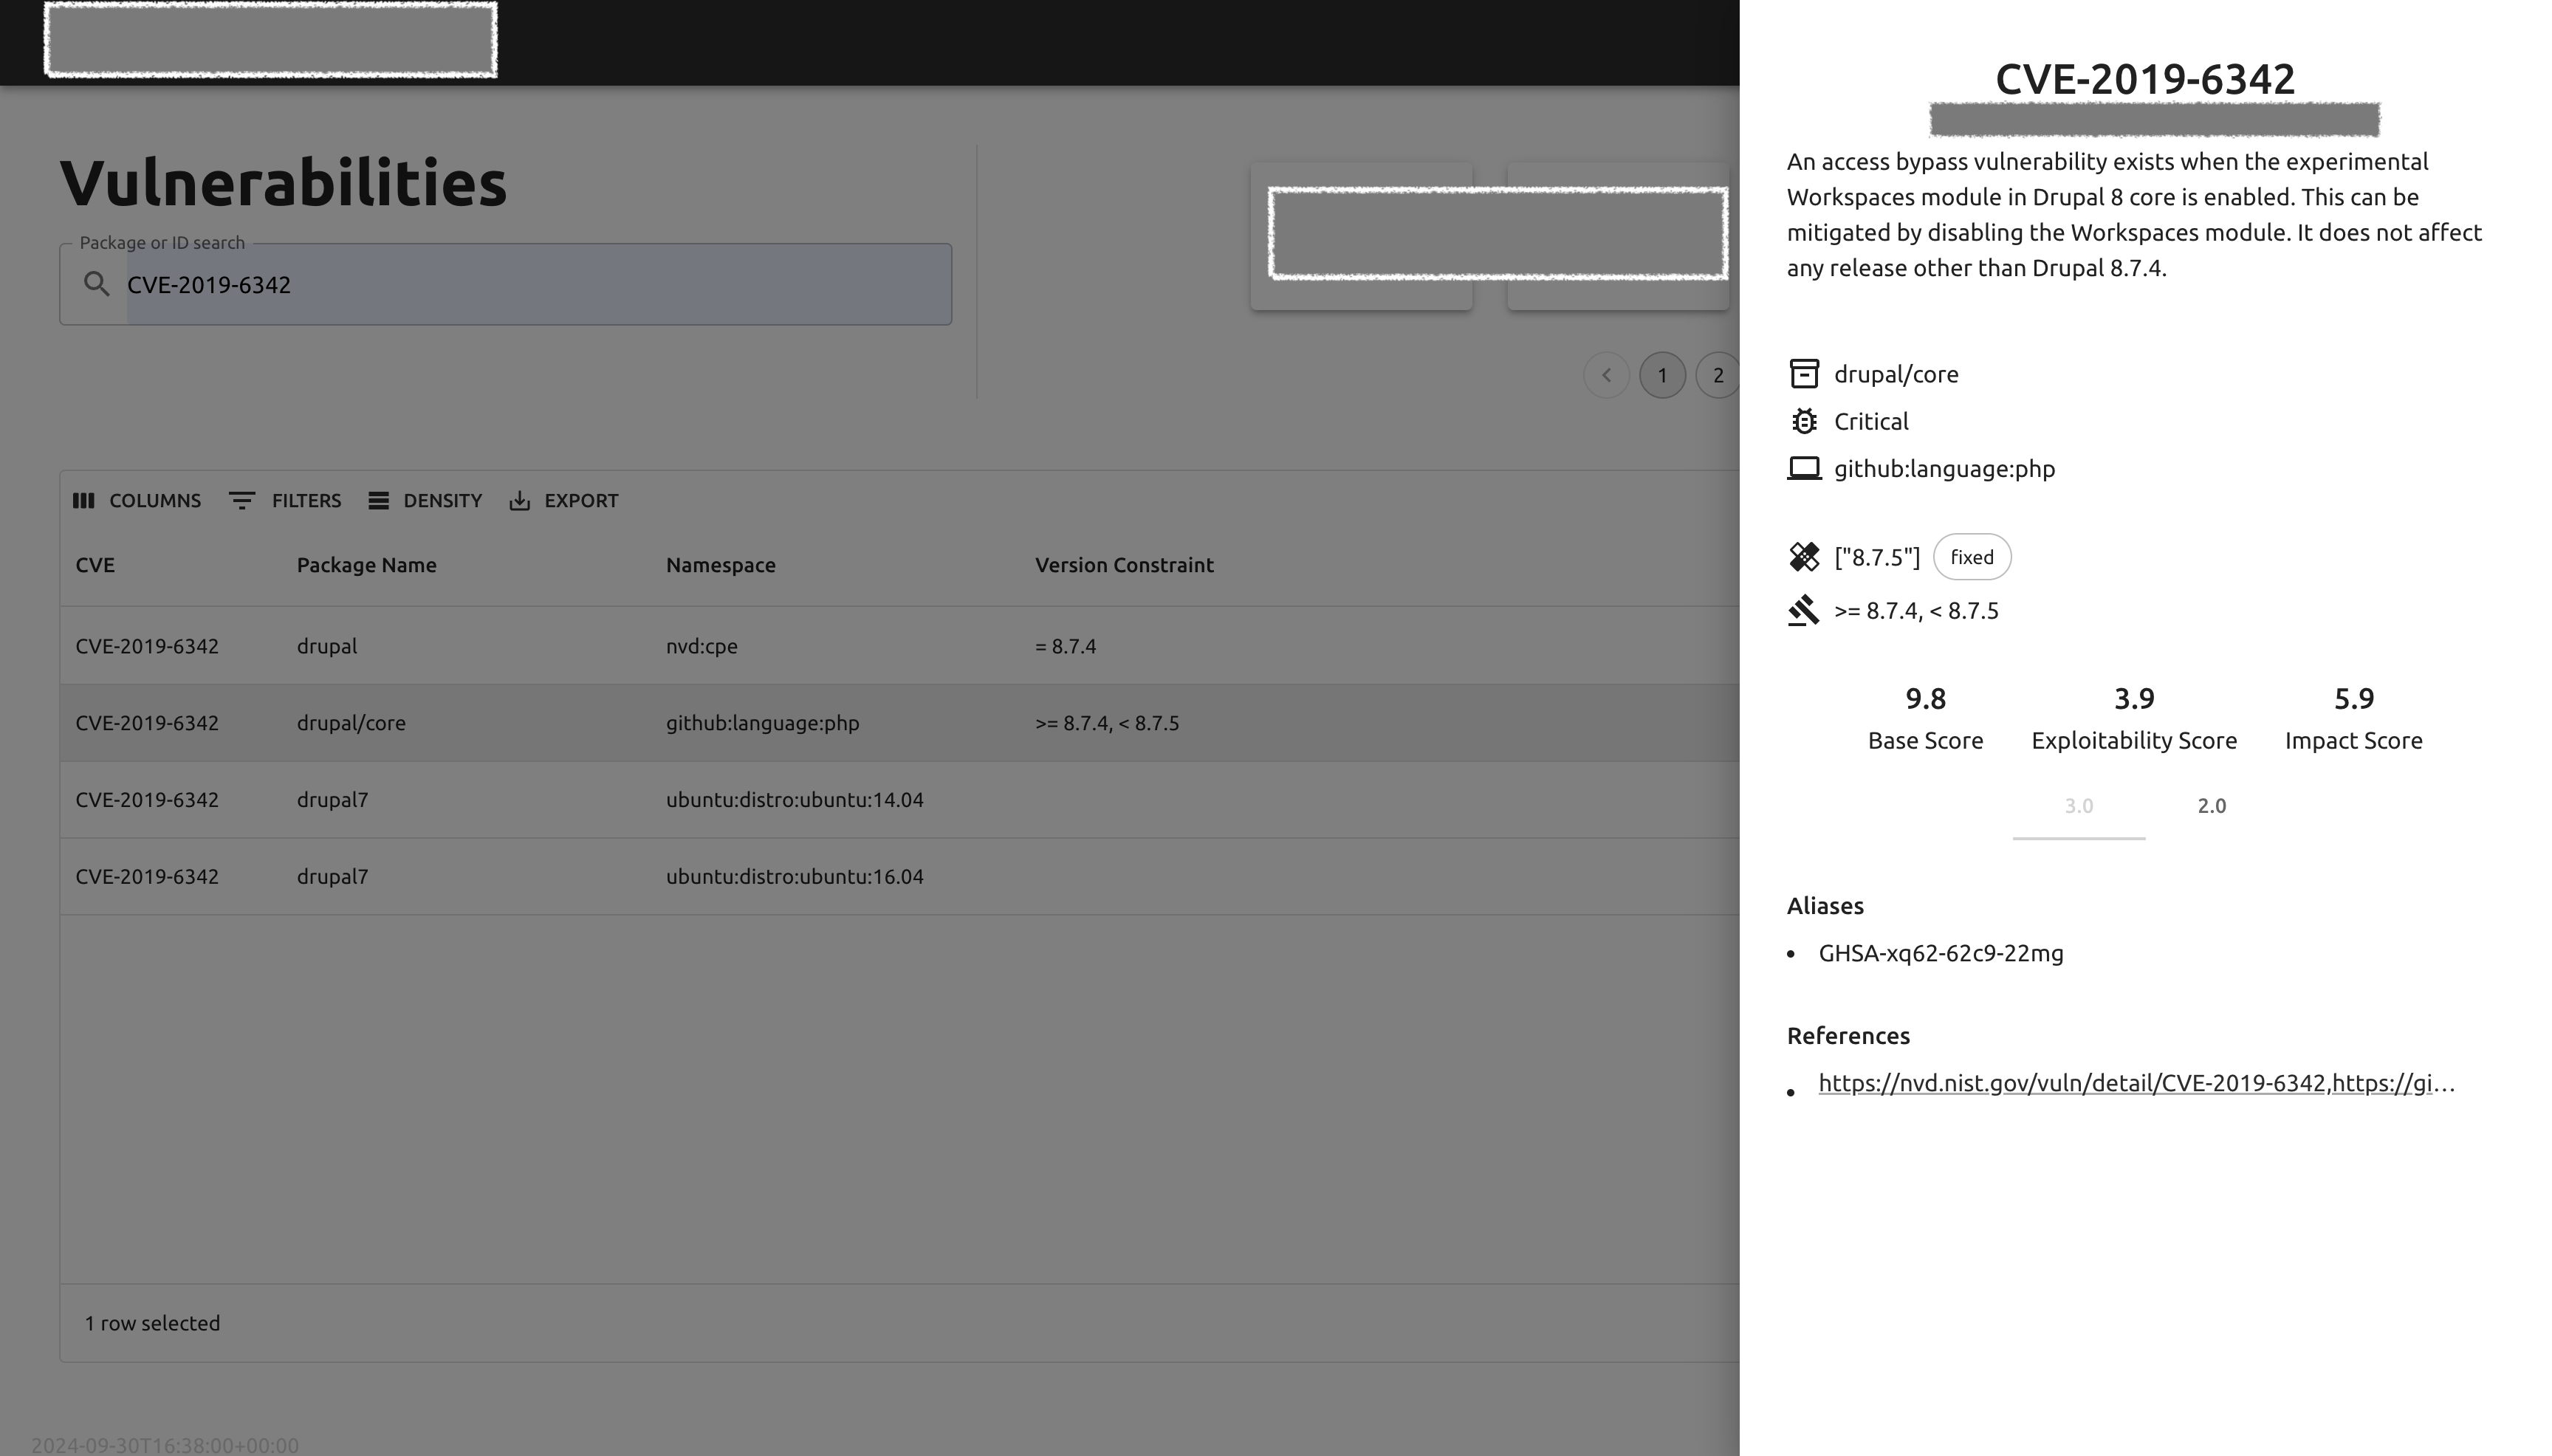Click the >= 8.7.4, < 8.7.5 table cell
Viewport: 2552px width, 1456px height.
(1107, 723)
